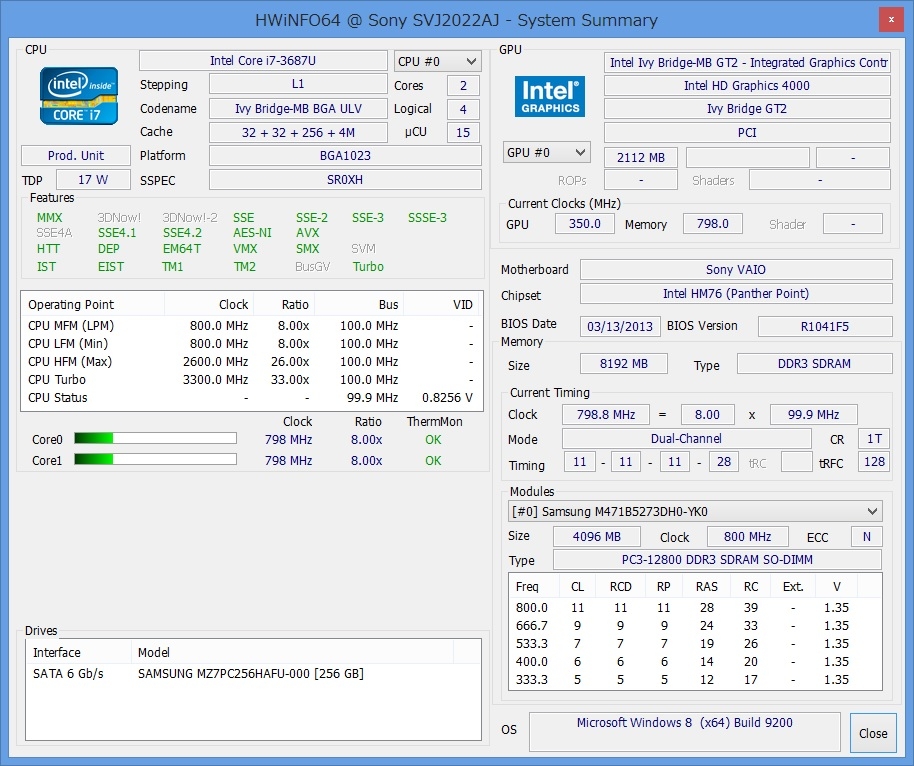Screen dimensions: 914x766
Task: Click the Intel HD Graphics 4000 field
Action: (x=747, y=86)
